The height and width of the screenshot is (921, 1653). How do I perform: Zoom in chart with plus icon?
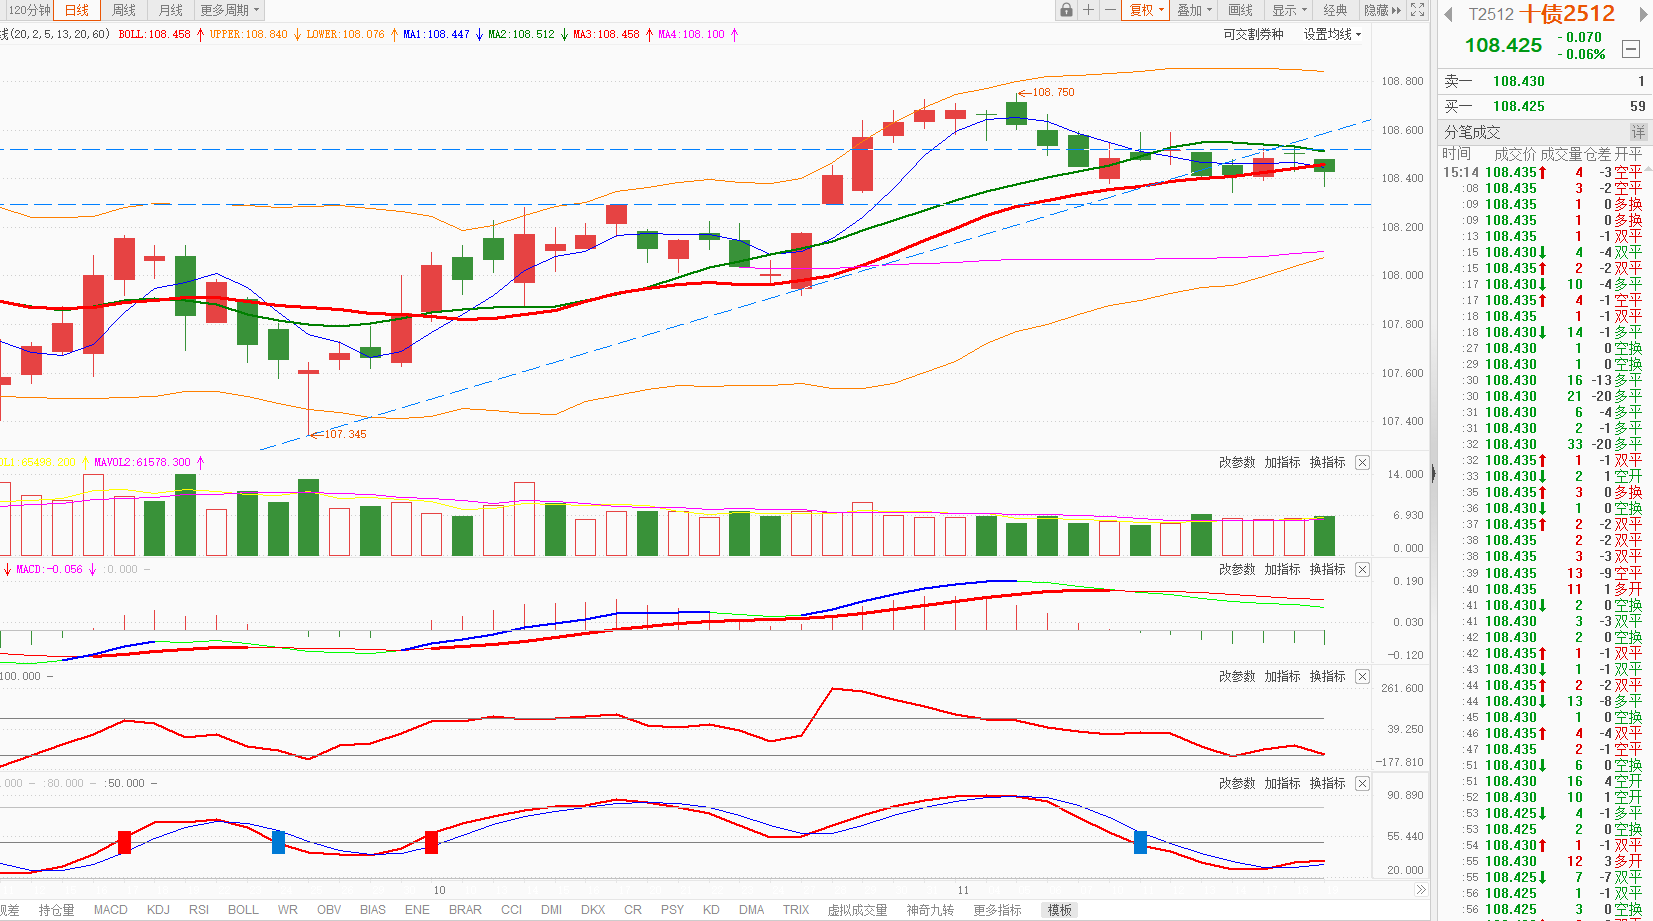click(1088, 10)
